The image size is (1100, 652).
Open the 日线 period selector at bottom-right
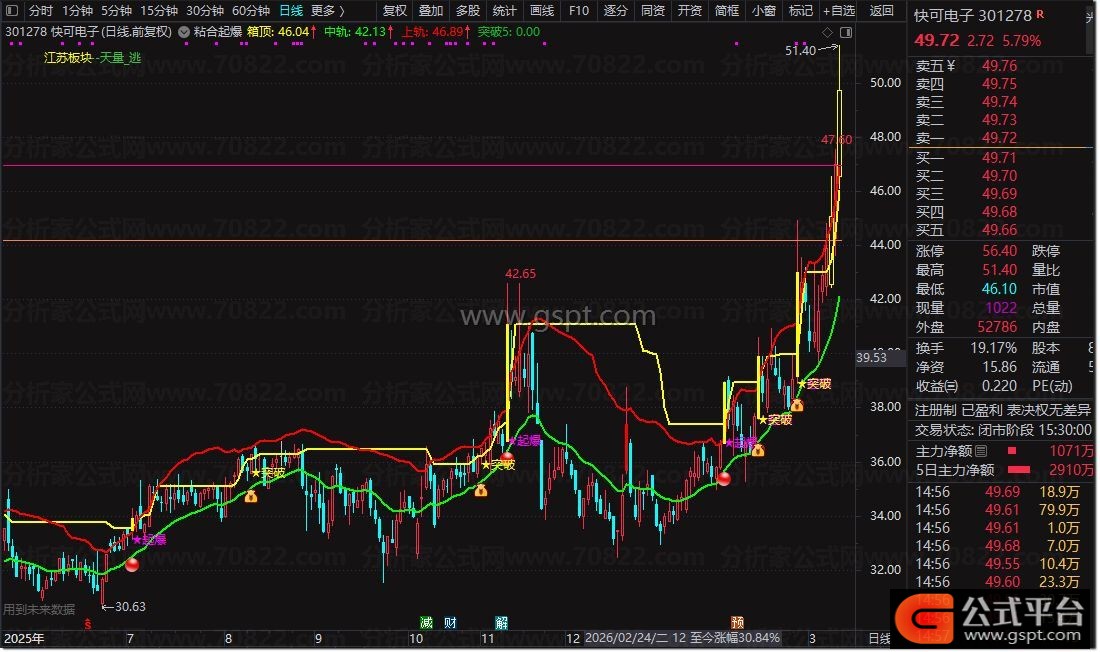[878, 638]
